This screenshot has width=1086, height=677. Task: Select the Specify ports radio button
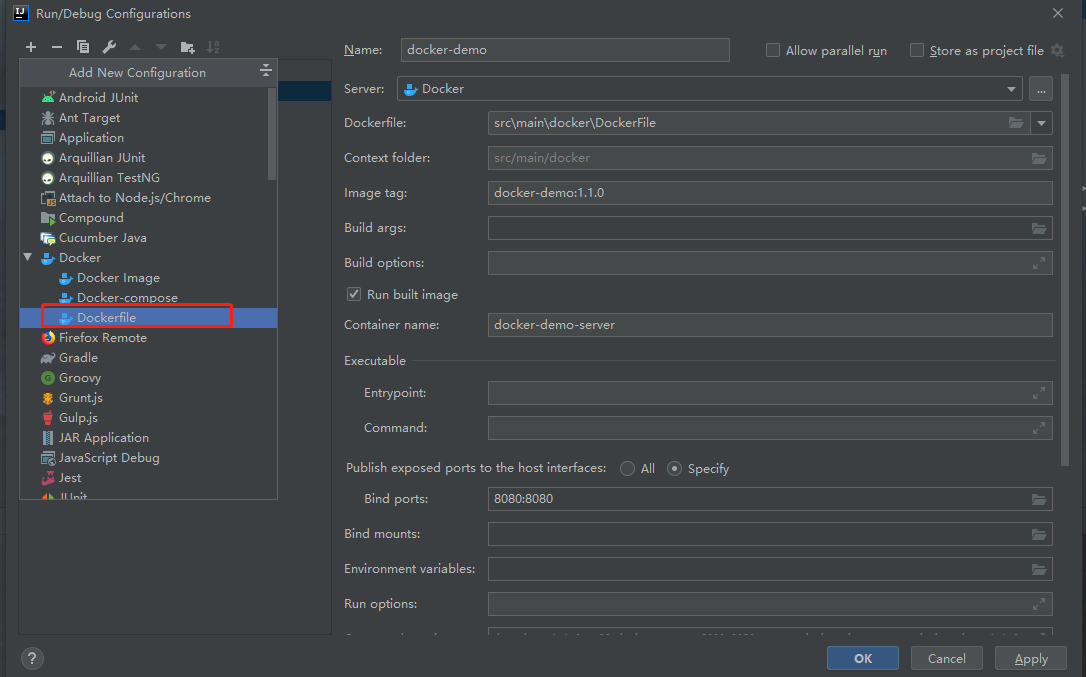coord(674,468)
